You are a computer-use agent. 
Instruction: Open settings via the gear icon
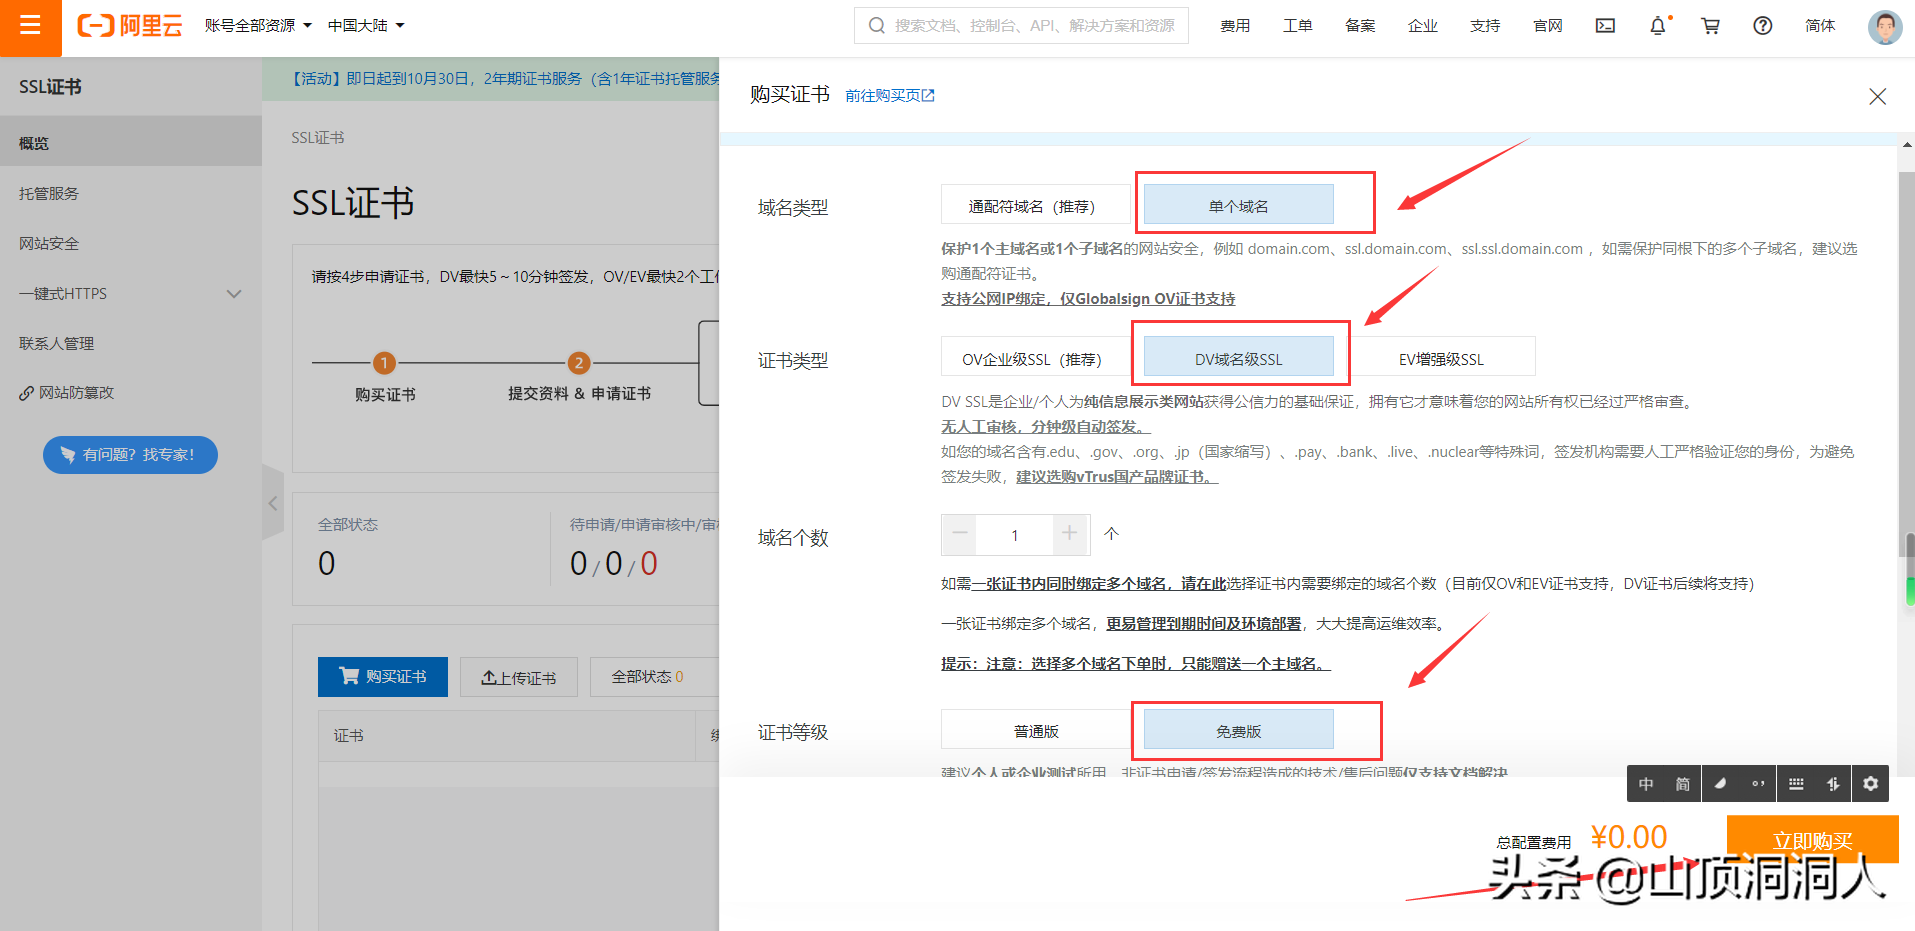(x=1870, y=783)
